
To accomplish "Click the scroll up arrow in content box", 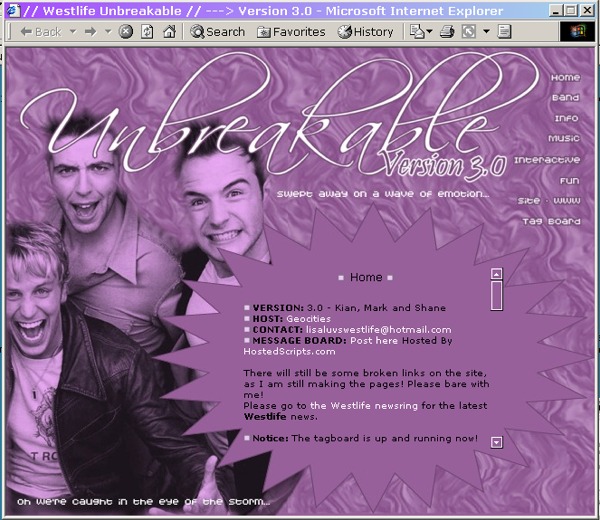I will click(x=496, y=273).
